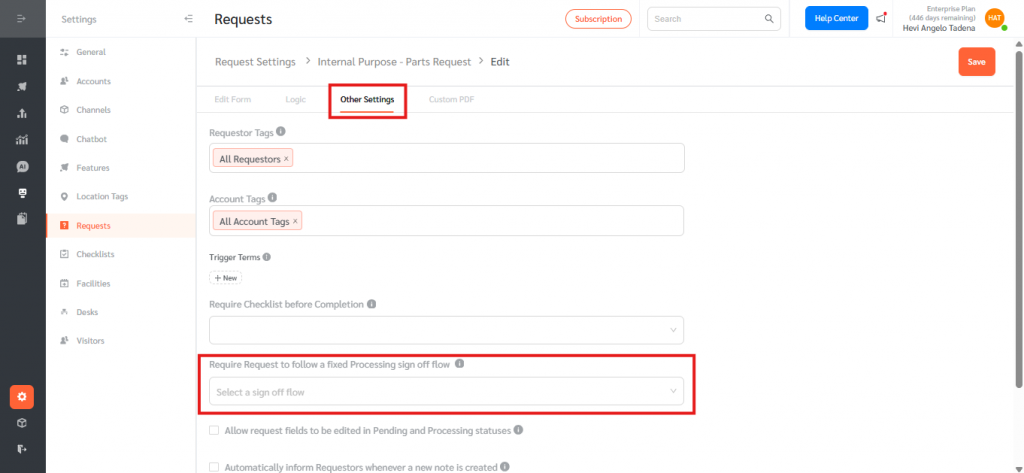Viewport: 1024px width, 473px height.
Task: Enable editing request fields in Pending status
Action: (214, 430)
